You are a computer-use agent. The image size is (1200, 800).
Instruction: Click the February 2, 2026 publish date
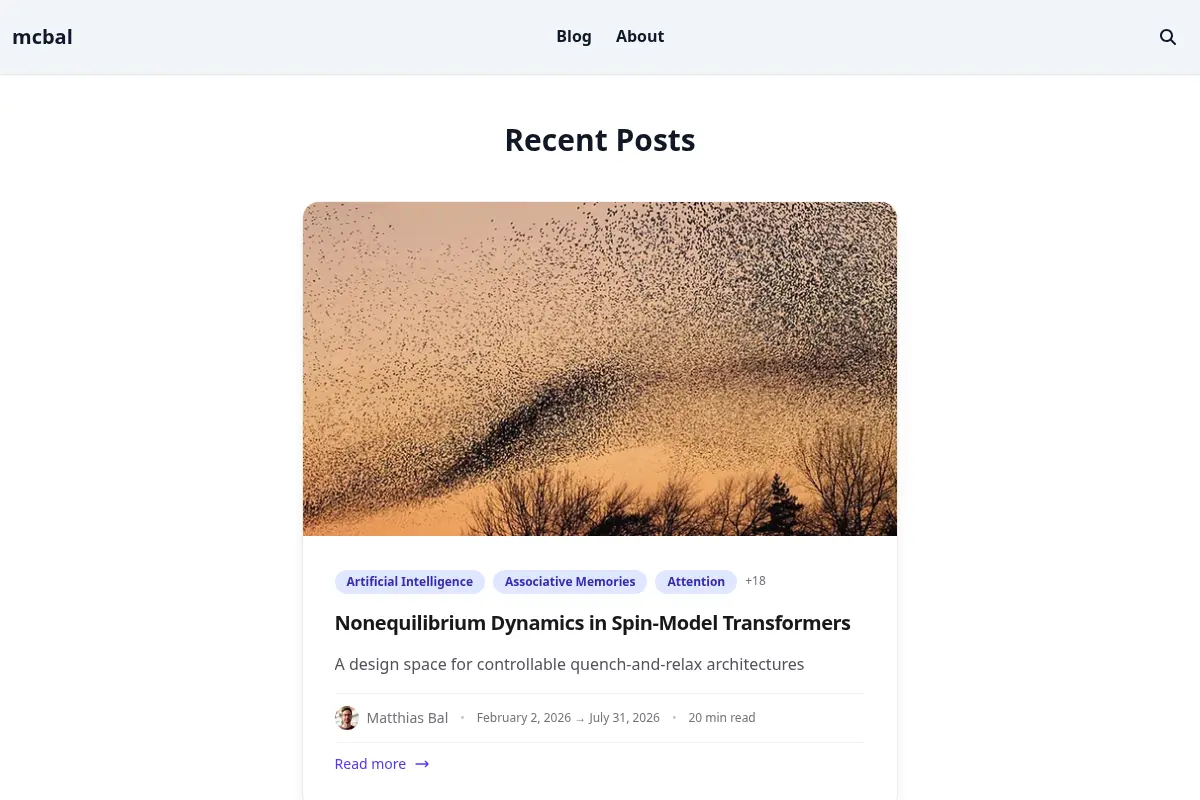click(x=524, y=718)
